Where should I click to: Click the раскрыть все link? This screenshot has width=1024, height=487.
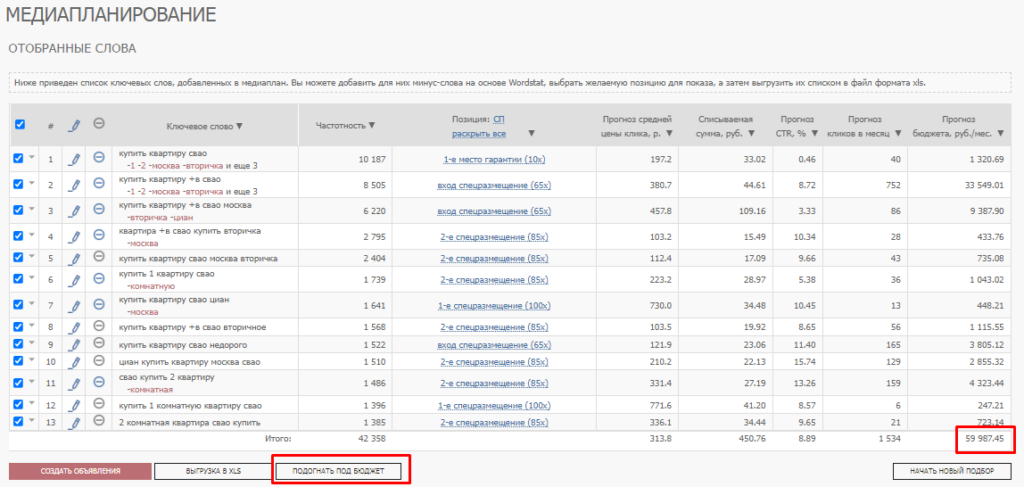[x=478, y=133]
